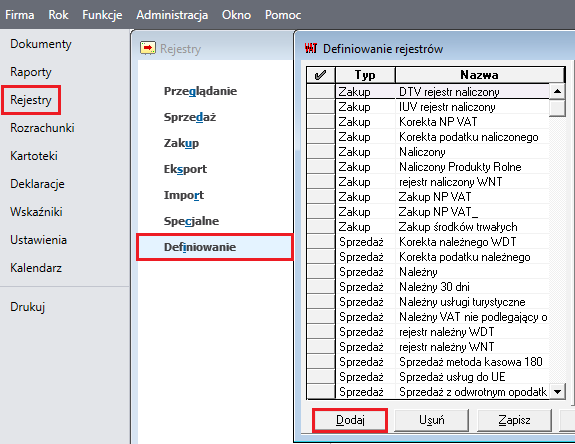The height and width of the screenshot is (444, 575).
Task: Select the Korekta NP VAT row
Action: (x=442, y=121)
